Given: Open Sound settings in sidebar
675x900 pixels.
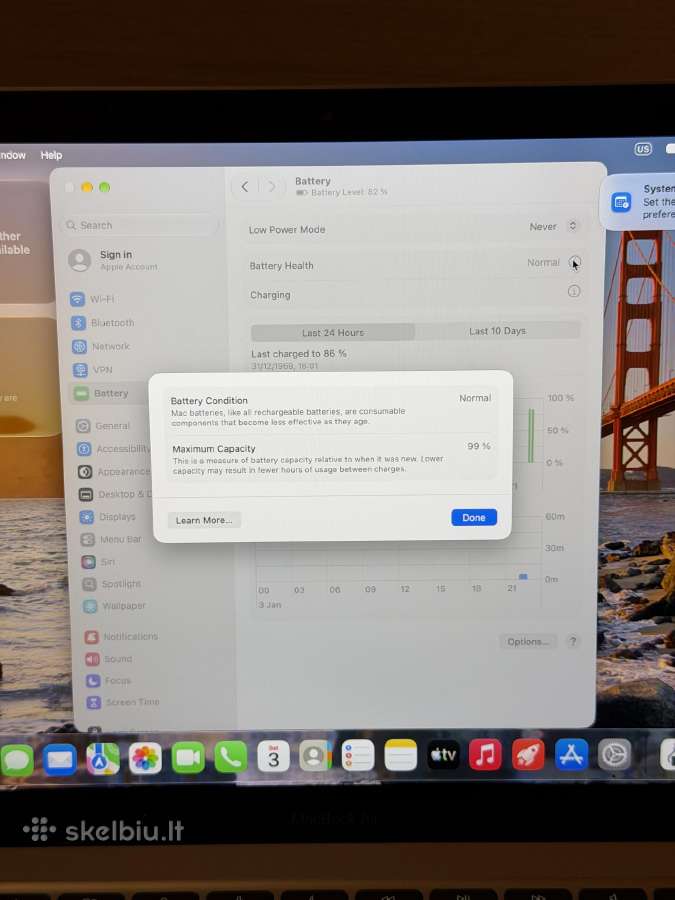Looking at the screenshot, I should point(109,659).
